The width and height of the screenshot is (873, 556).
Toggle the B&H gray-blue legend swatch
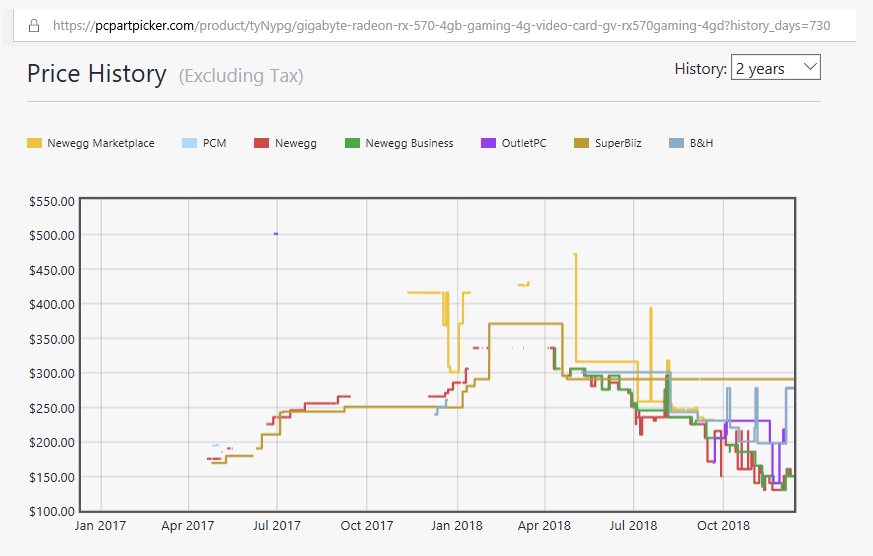pyautogui.click(x=676, y=143)
